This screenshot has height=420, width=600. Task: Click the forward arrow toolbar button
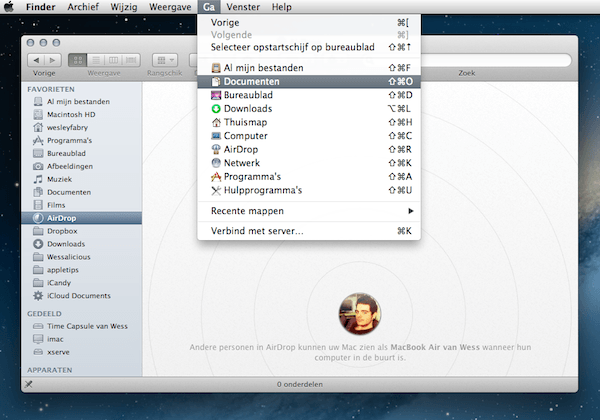tap(53, 60)
